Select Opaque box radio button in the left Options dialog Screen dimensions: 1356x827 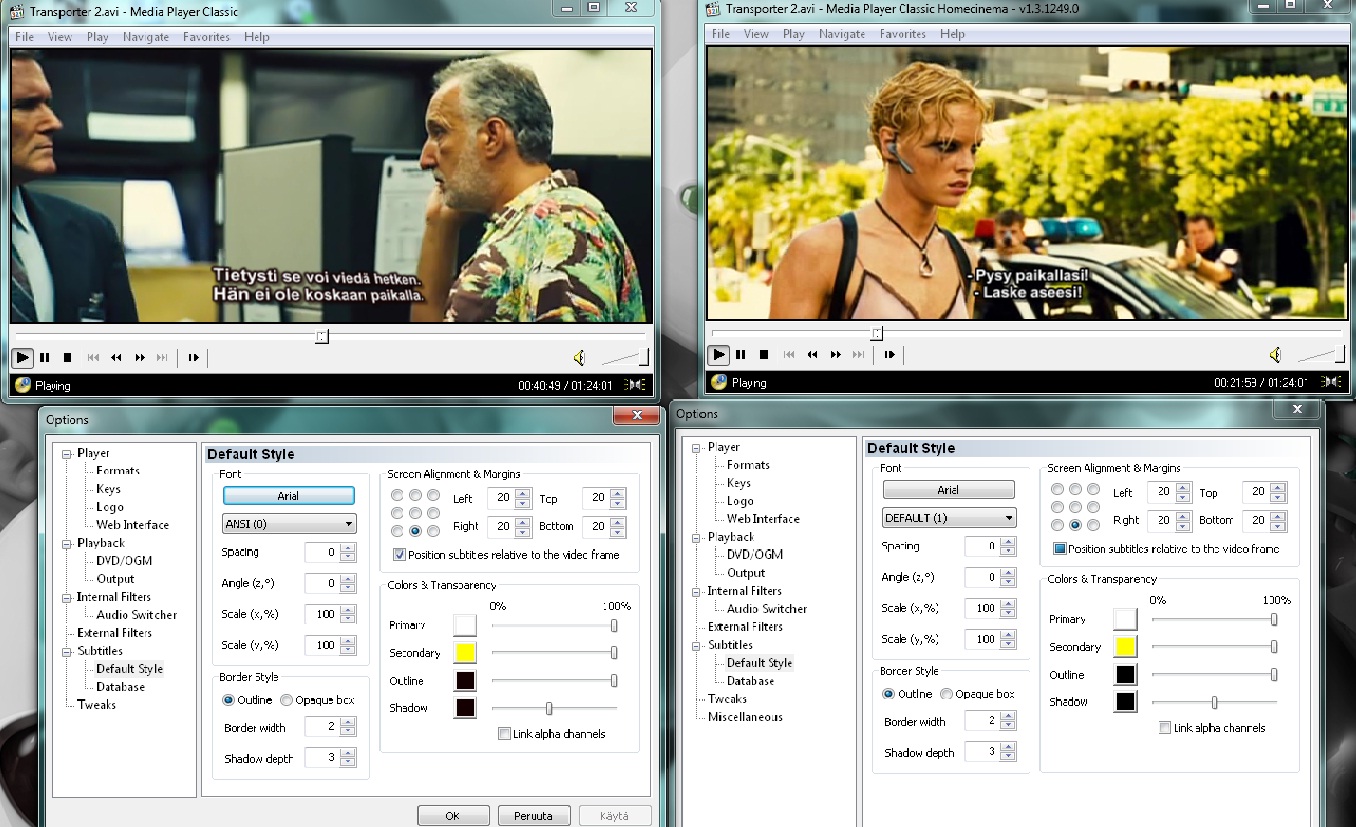coord(287,700)
